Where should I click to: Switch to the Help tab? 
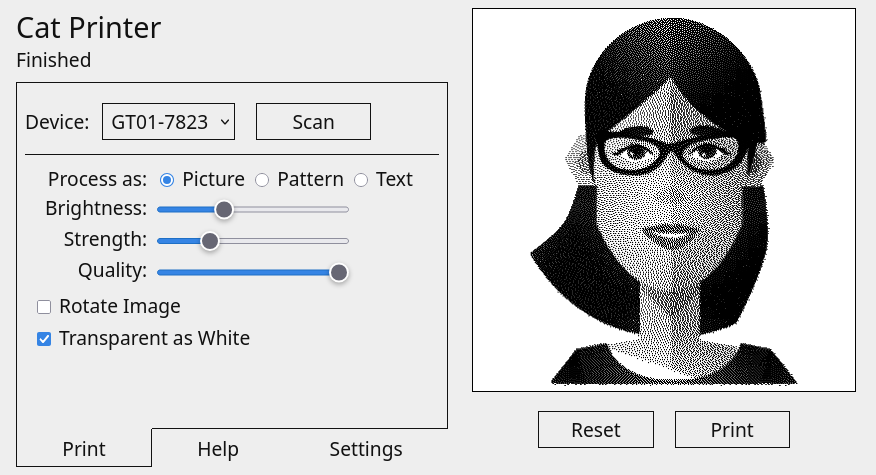click(218, 449)
